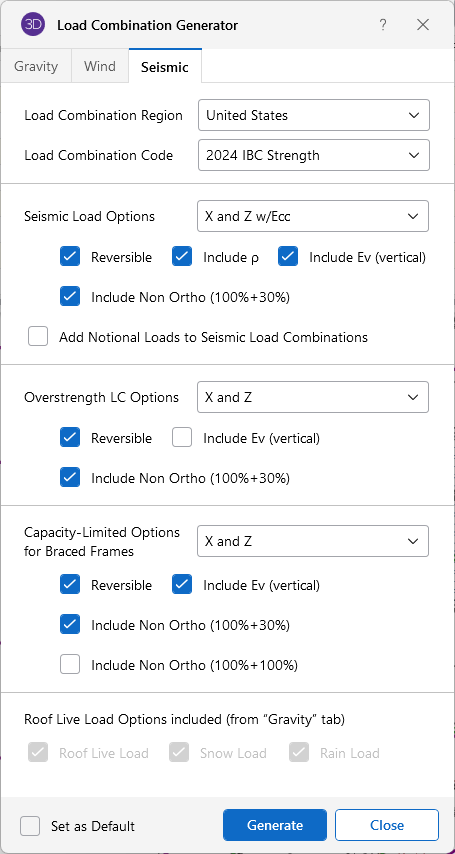Expand the Load Combination Code dropdown
This screenshot has height=854, width=455.
point(314,155)
